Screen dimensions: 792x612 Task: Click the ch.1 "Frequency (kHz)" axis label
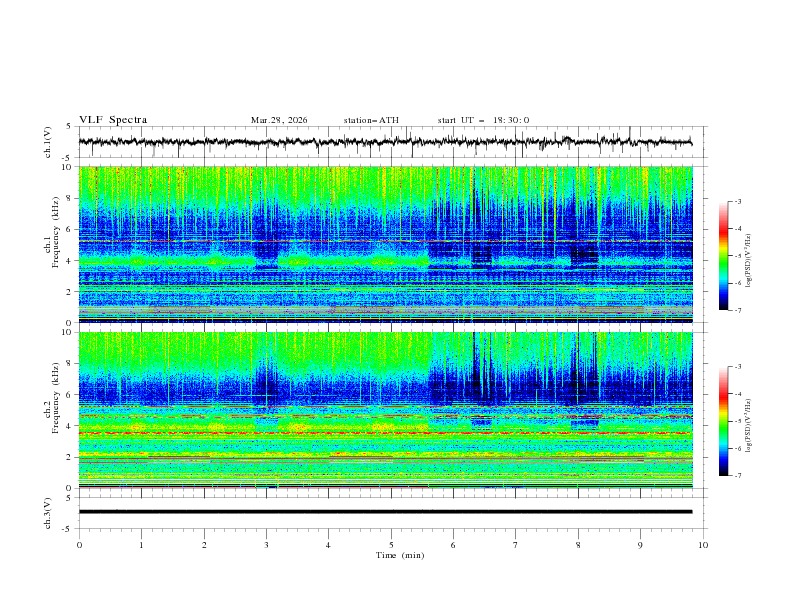pos(56,230)
